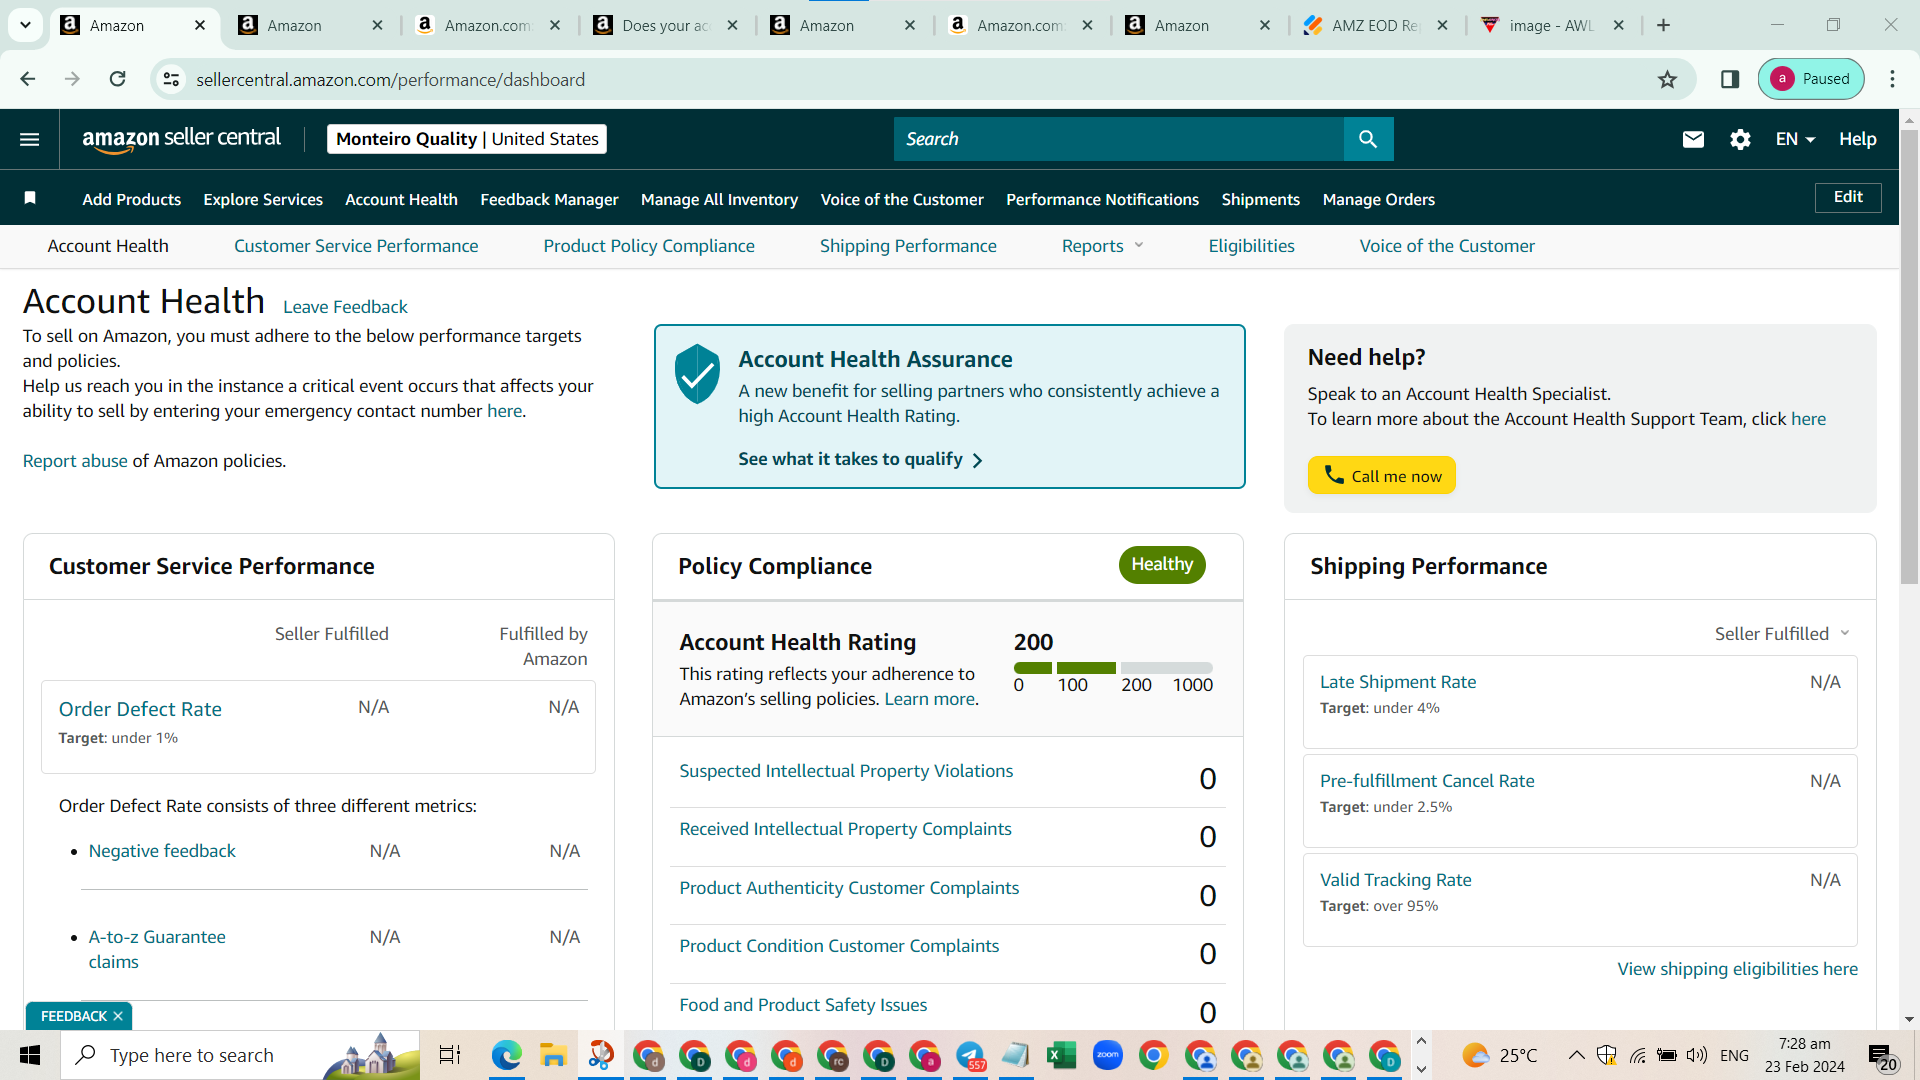The image size is (1920, 1080).
Task: Click the Paused profile button
Action: tap(1811, 79)
